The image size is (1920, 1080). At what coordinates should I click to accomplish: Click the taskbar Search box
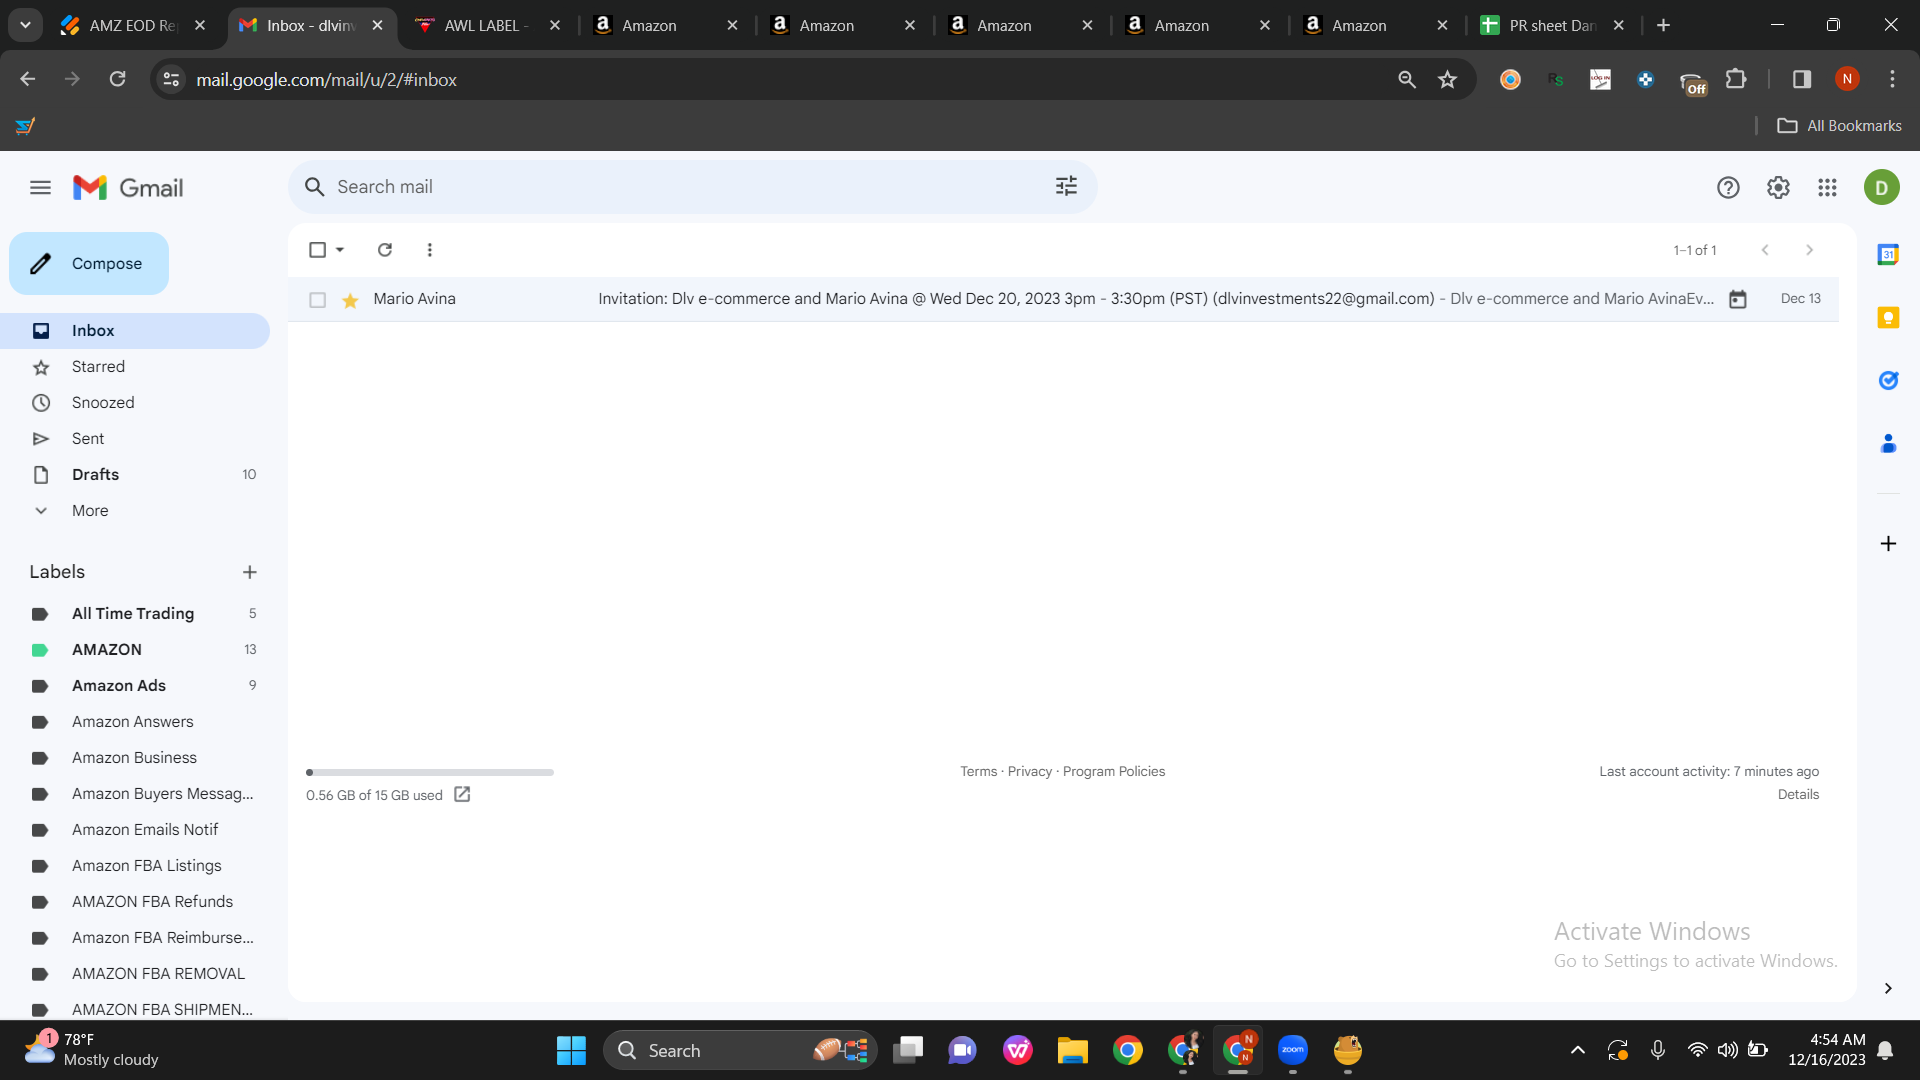point(740,1050)
